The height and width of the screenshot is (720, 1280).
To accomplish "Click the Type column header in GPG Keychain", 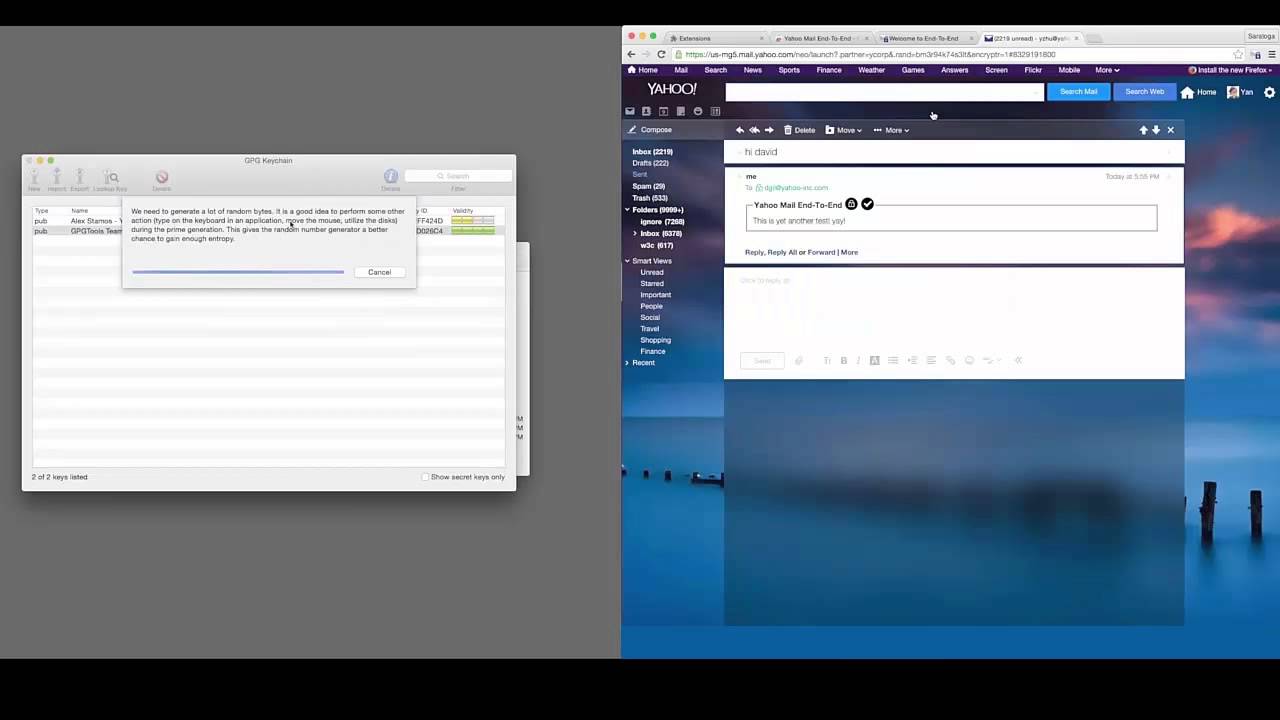I will pyautogui.click(x=41, y=211).
